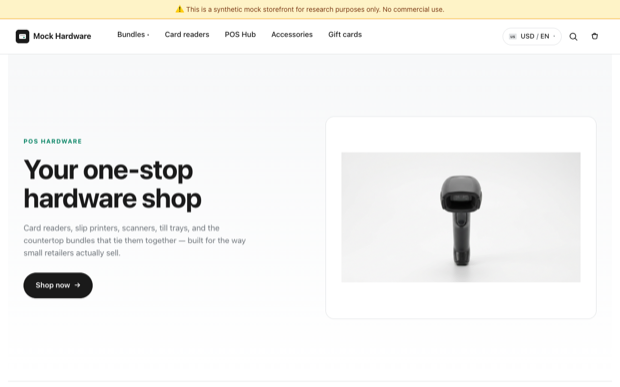
Task: Click the 'Your one-stop hardware shop' heading
Action: click(113, 184)
